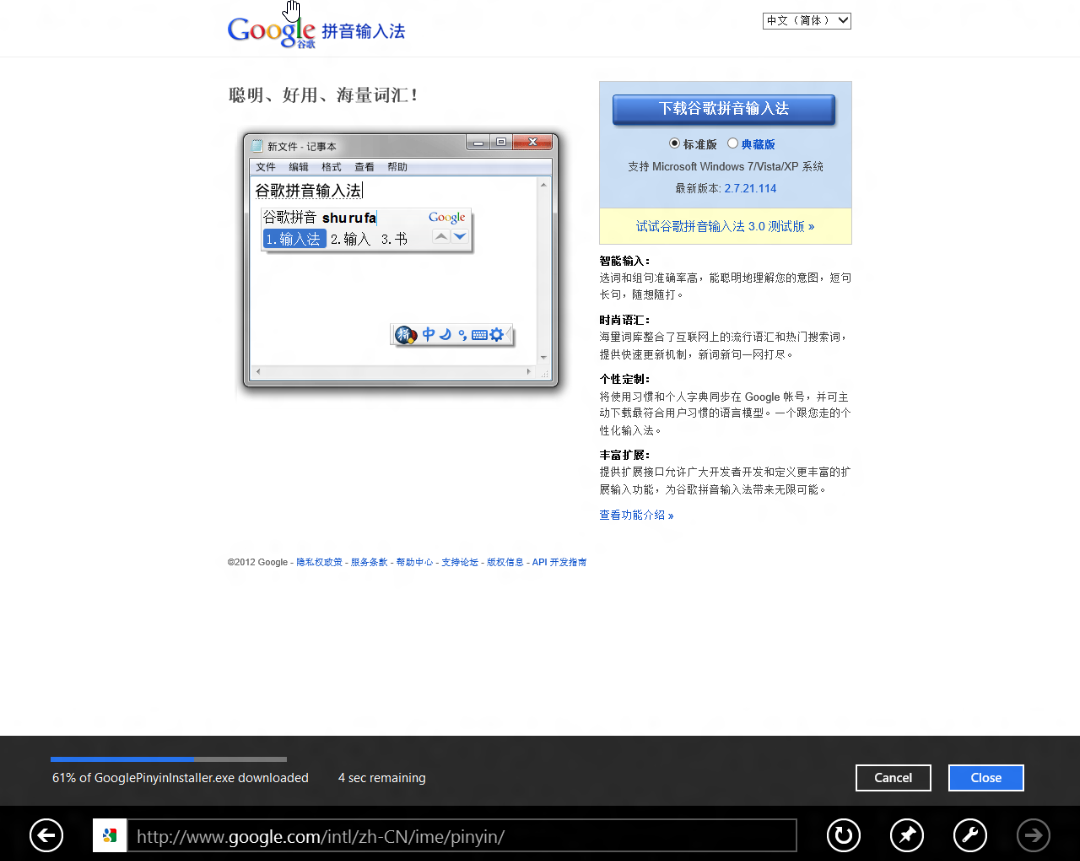Open the version 2.7.21.114 link

(x=750, y=188)
